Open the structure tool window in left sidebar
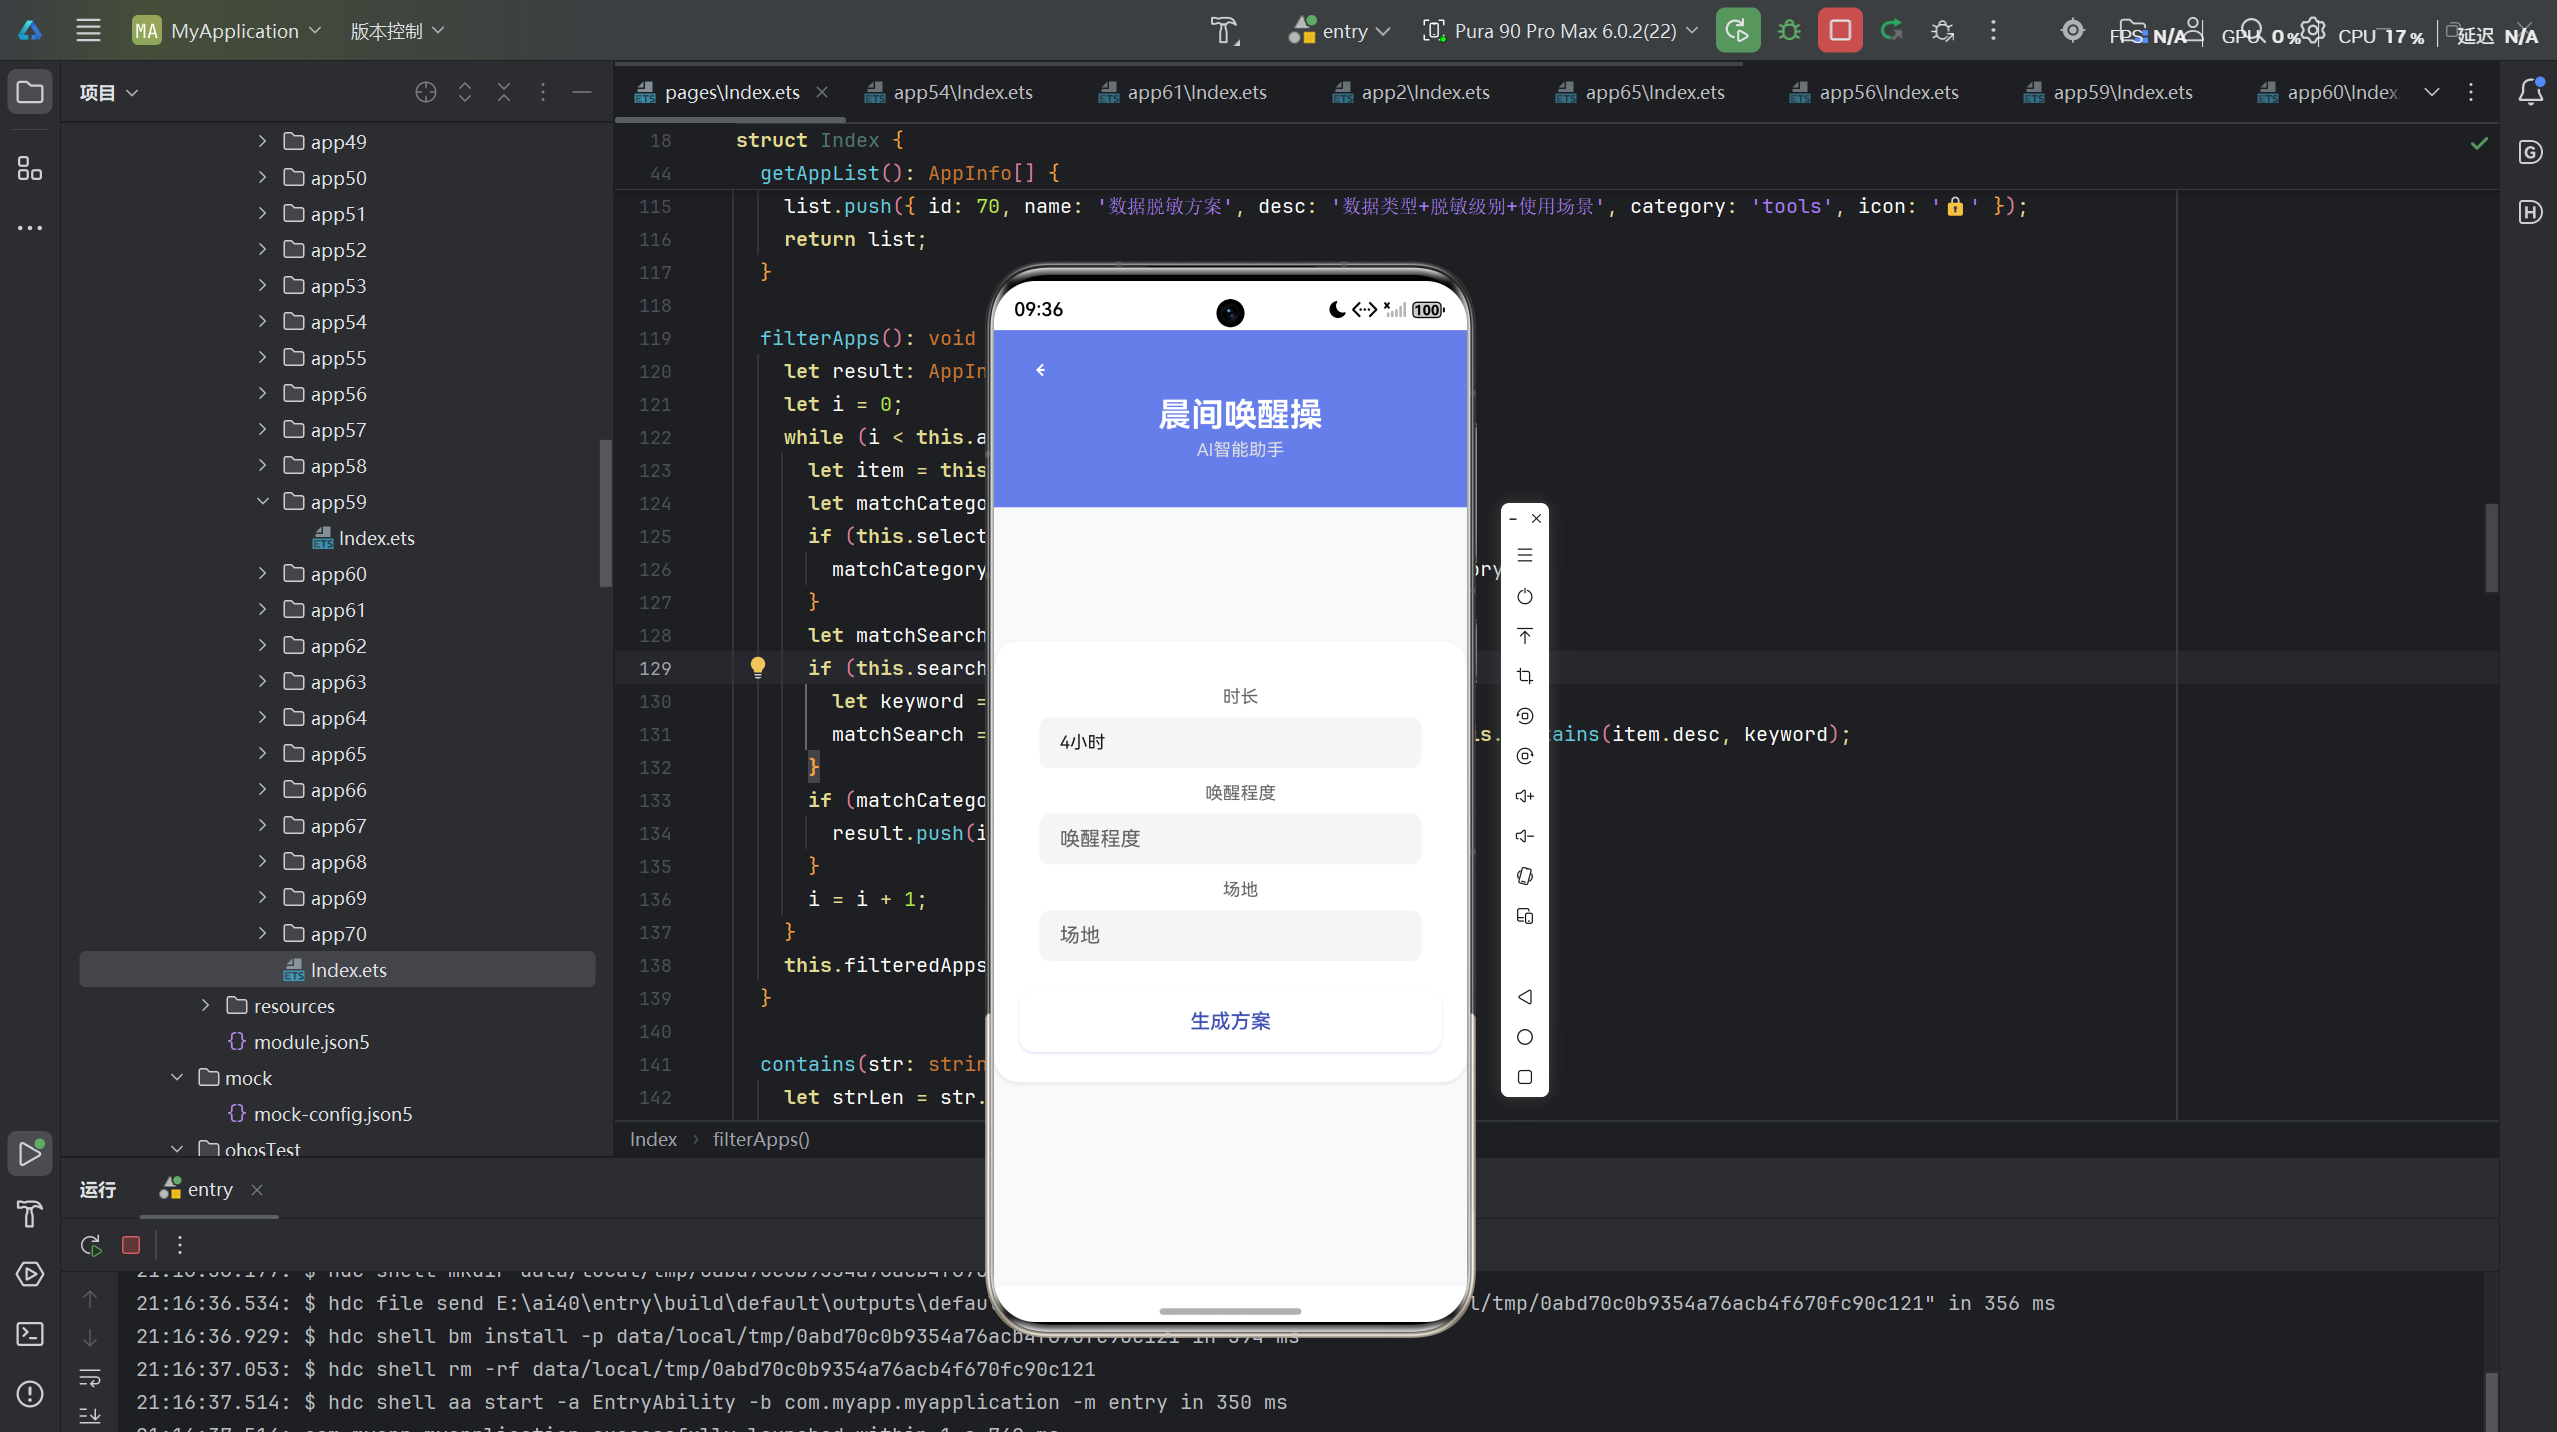The height and width of the screenshot is (1432, 2557). pyautogui.click(x=30, y=168)
